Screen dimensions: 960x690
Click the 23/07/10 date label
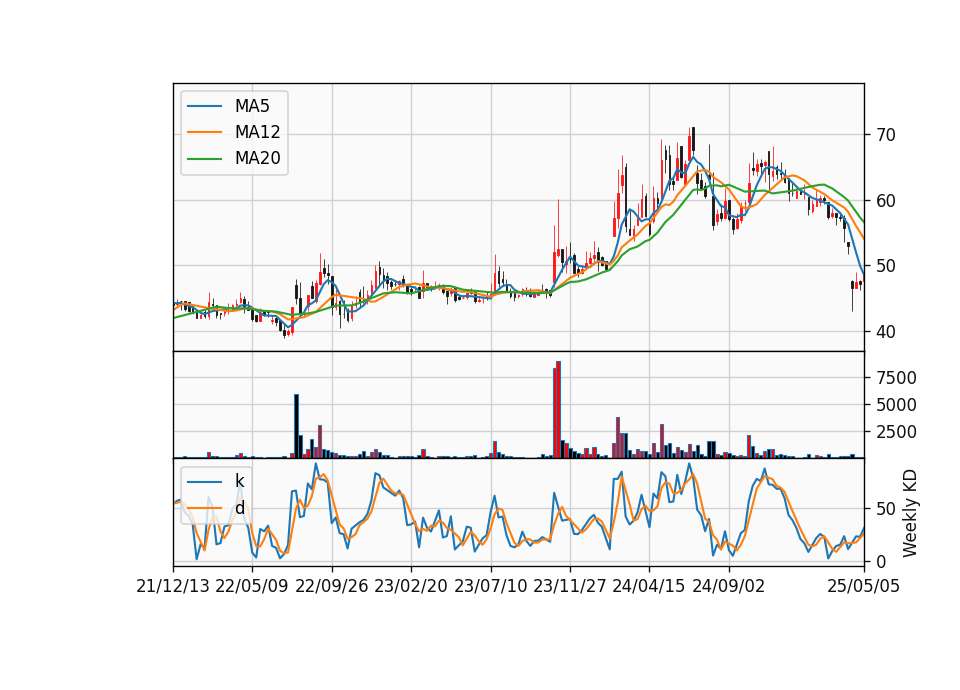tap(490, 587)
